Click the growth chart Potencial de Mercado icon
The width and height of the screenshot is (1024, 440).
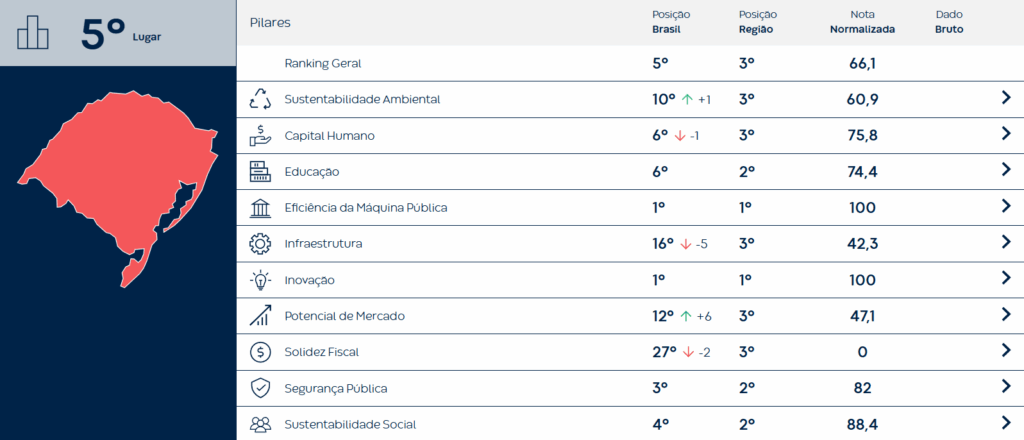click(260, 316)
